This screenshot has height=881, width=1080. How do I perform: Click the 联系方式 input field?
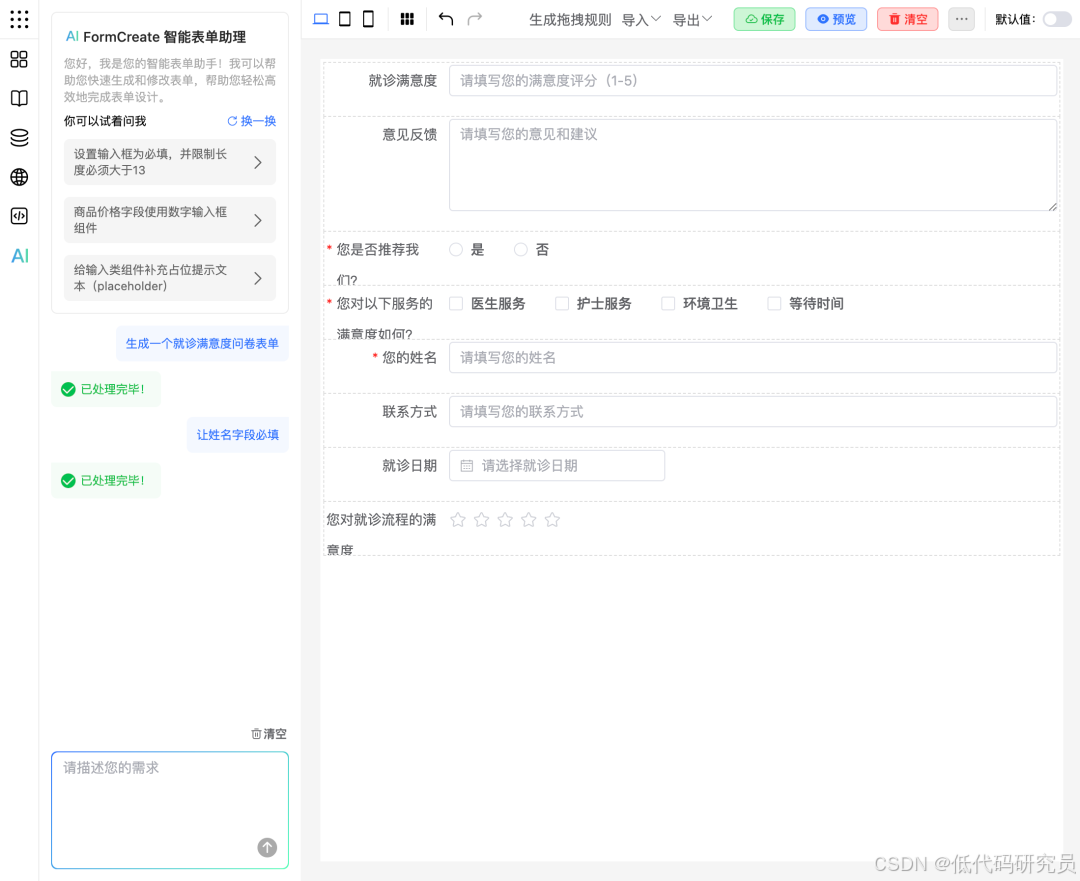pos(753,412)
